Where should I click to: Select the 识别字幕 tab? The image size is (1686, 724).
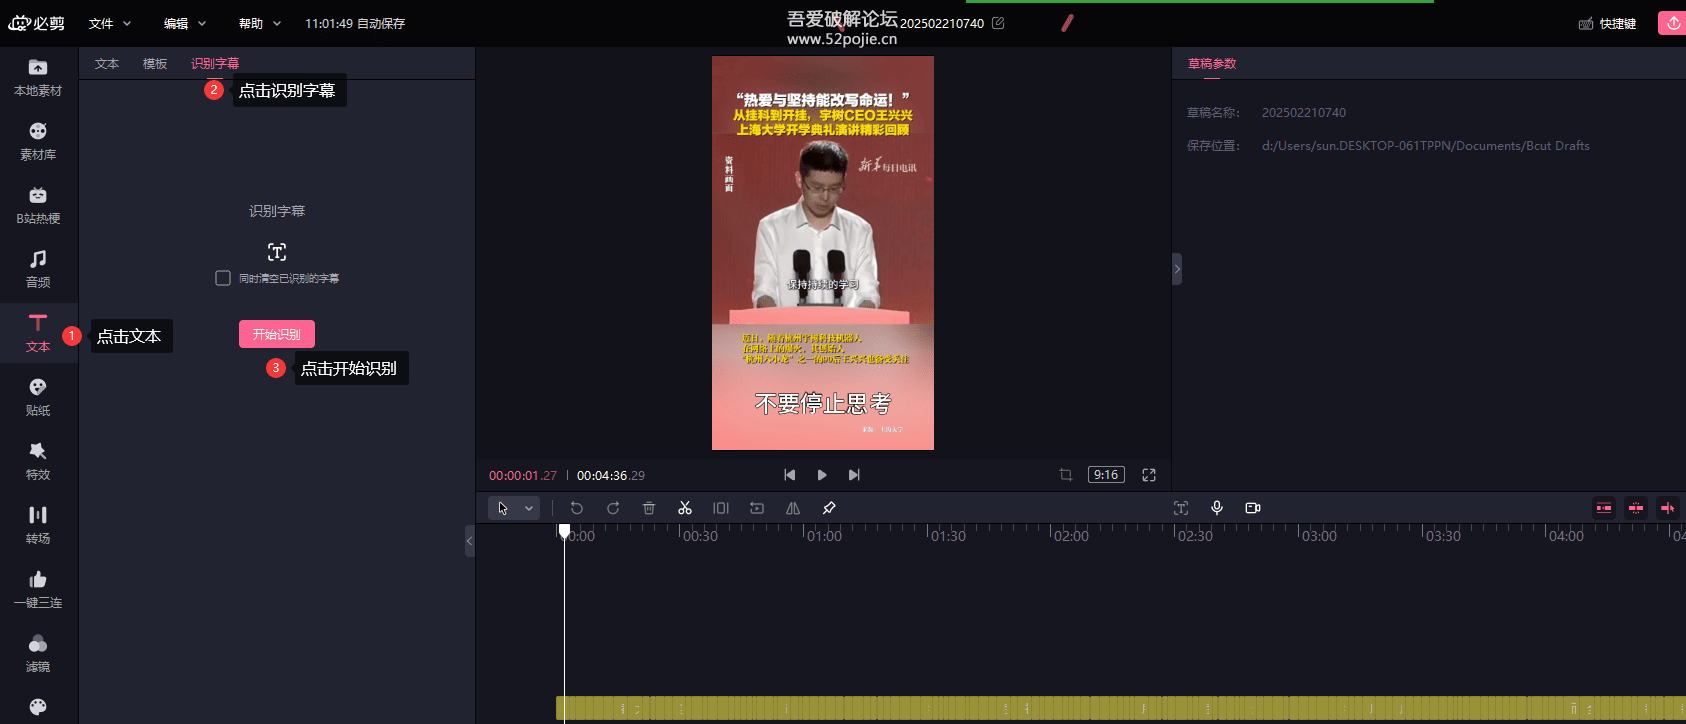[x=215, y=64]
